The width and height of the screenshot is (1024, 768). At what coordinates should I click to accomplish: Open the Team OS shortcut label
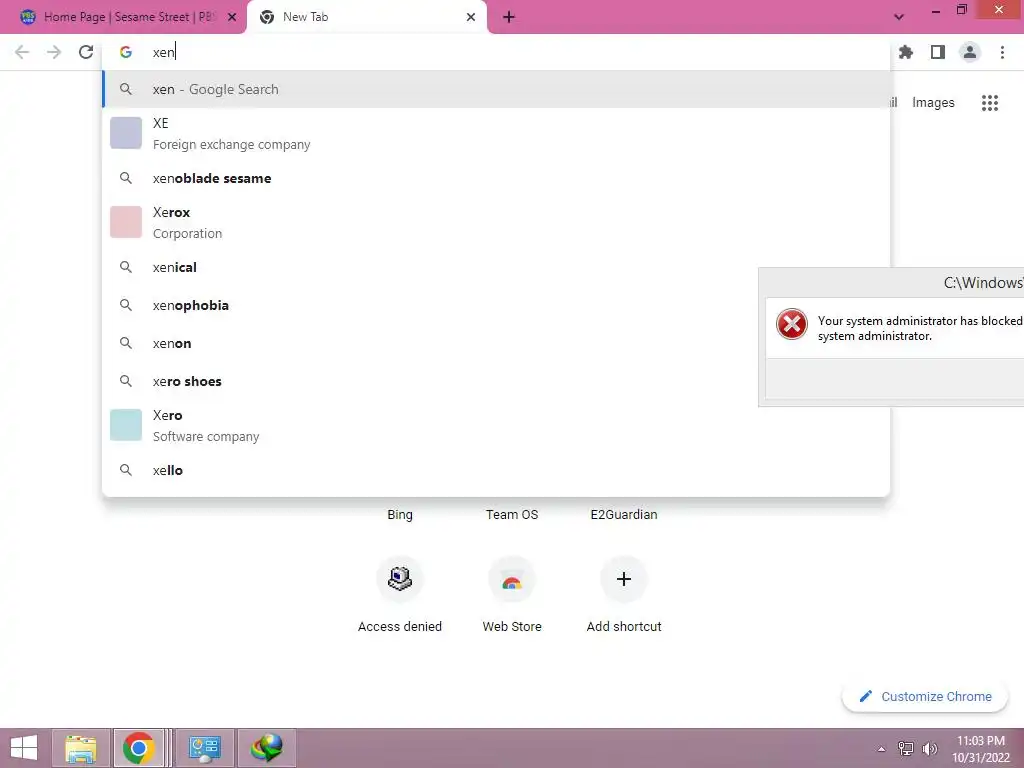[x=512, y=515]
